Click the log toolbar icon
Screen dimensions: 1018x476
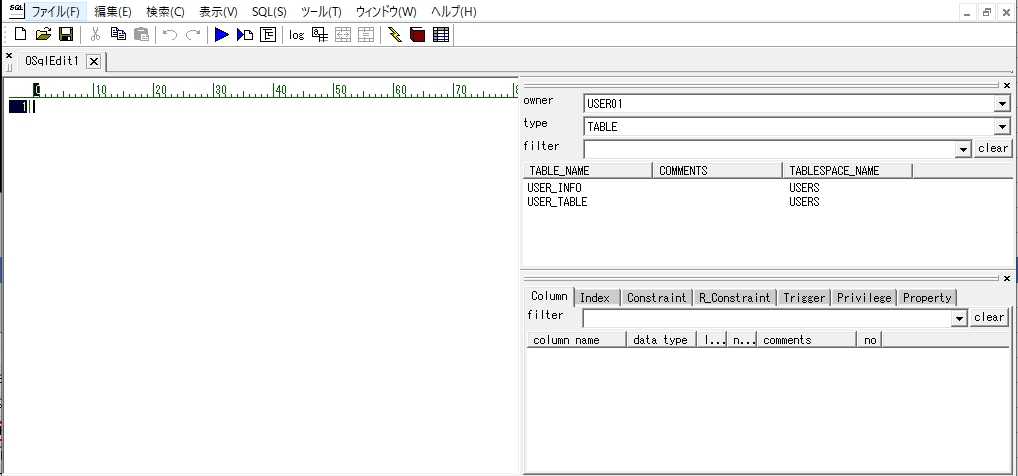click(x=297, y=35)
